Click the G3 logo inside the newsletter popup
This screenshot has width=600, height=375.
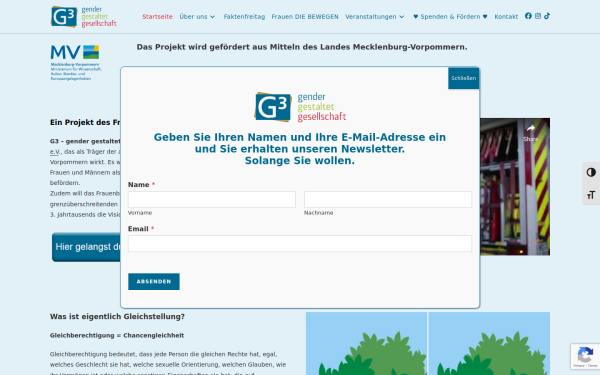coord(300,107)
